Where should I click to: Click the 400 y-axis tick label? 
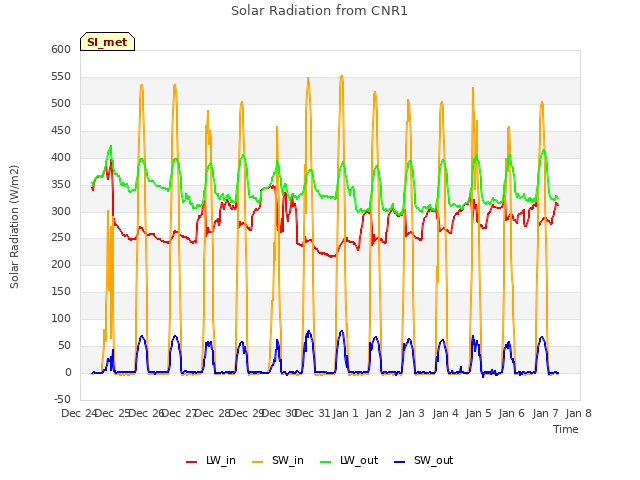[x=61, y=157]
